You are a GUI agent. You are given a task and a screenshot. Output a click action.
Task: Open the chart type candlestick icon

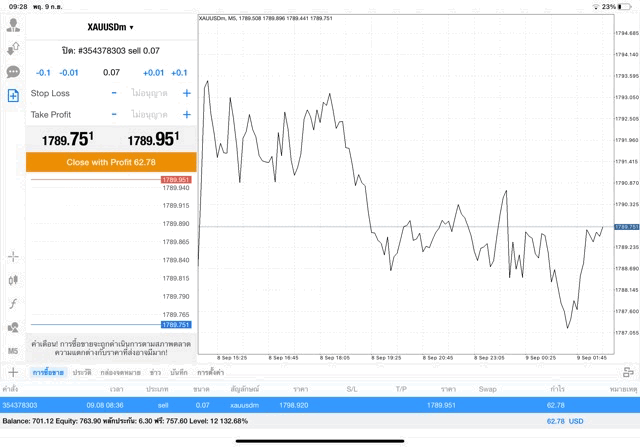(x=13, y=280)
